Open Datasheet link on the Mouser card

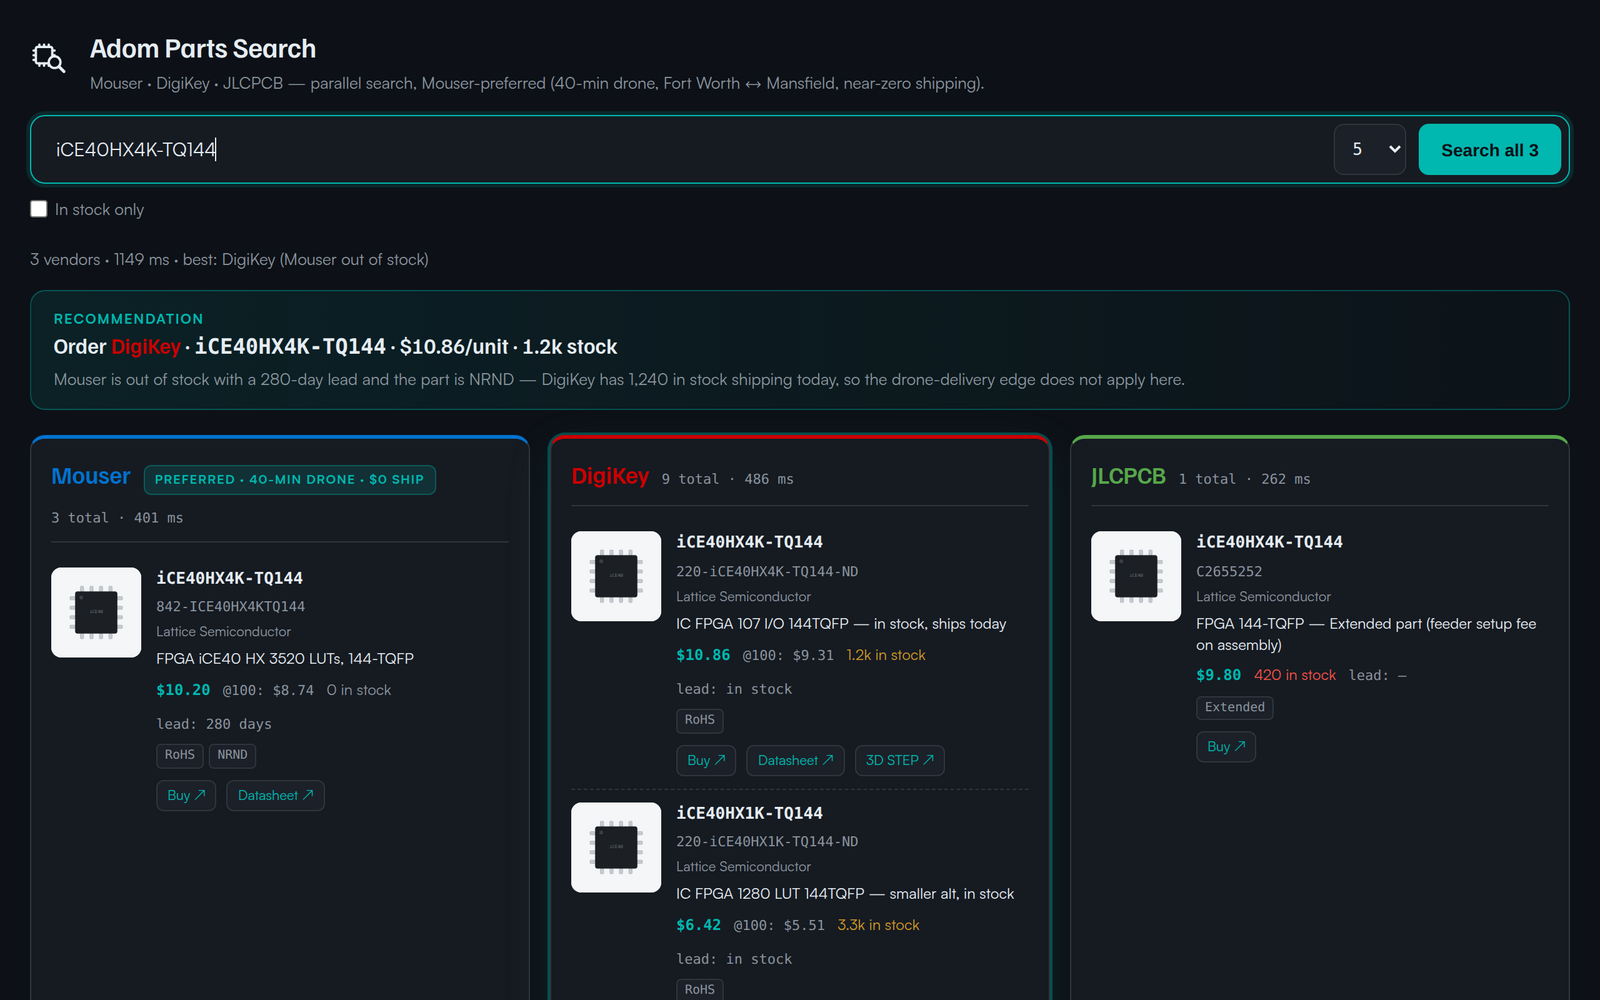coord(275,795)
